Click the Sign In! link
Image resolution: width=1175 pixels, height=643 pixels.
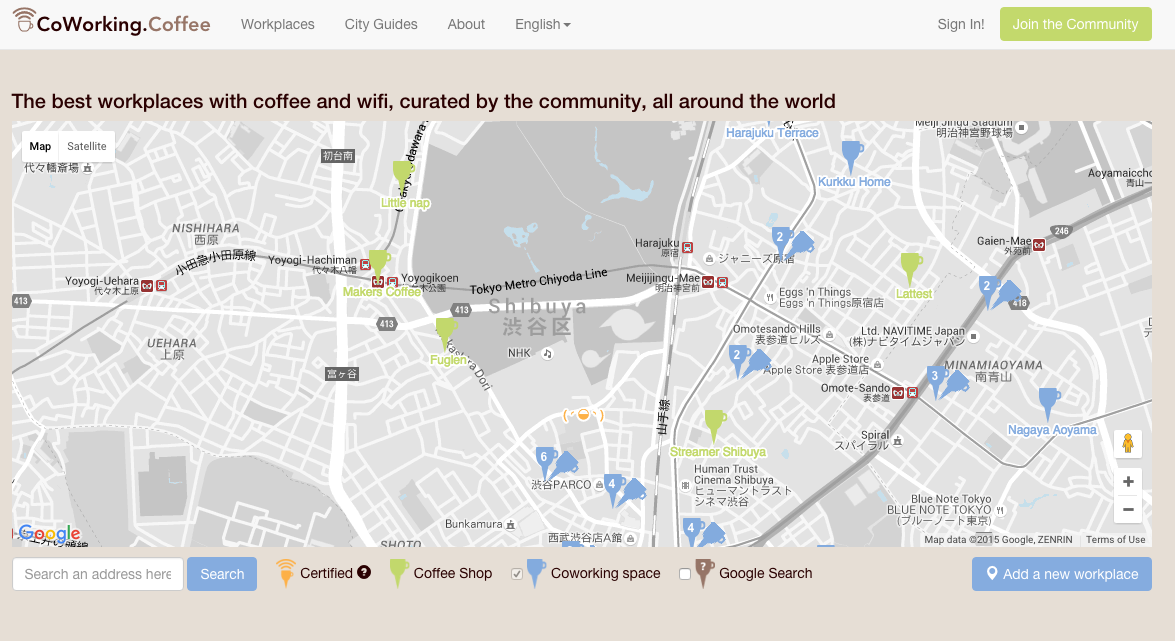tap(961, 24)
